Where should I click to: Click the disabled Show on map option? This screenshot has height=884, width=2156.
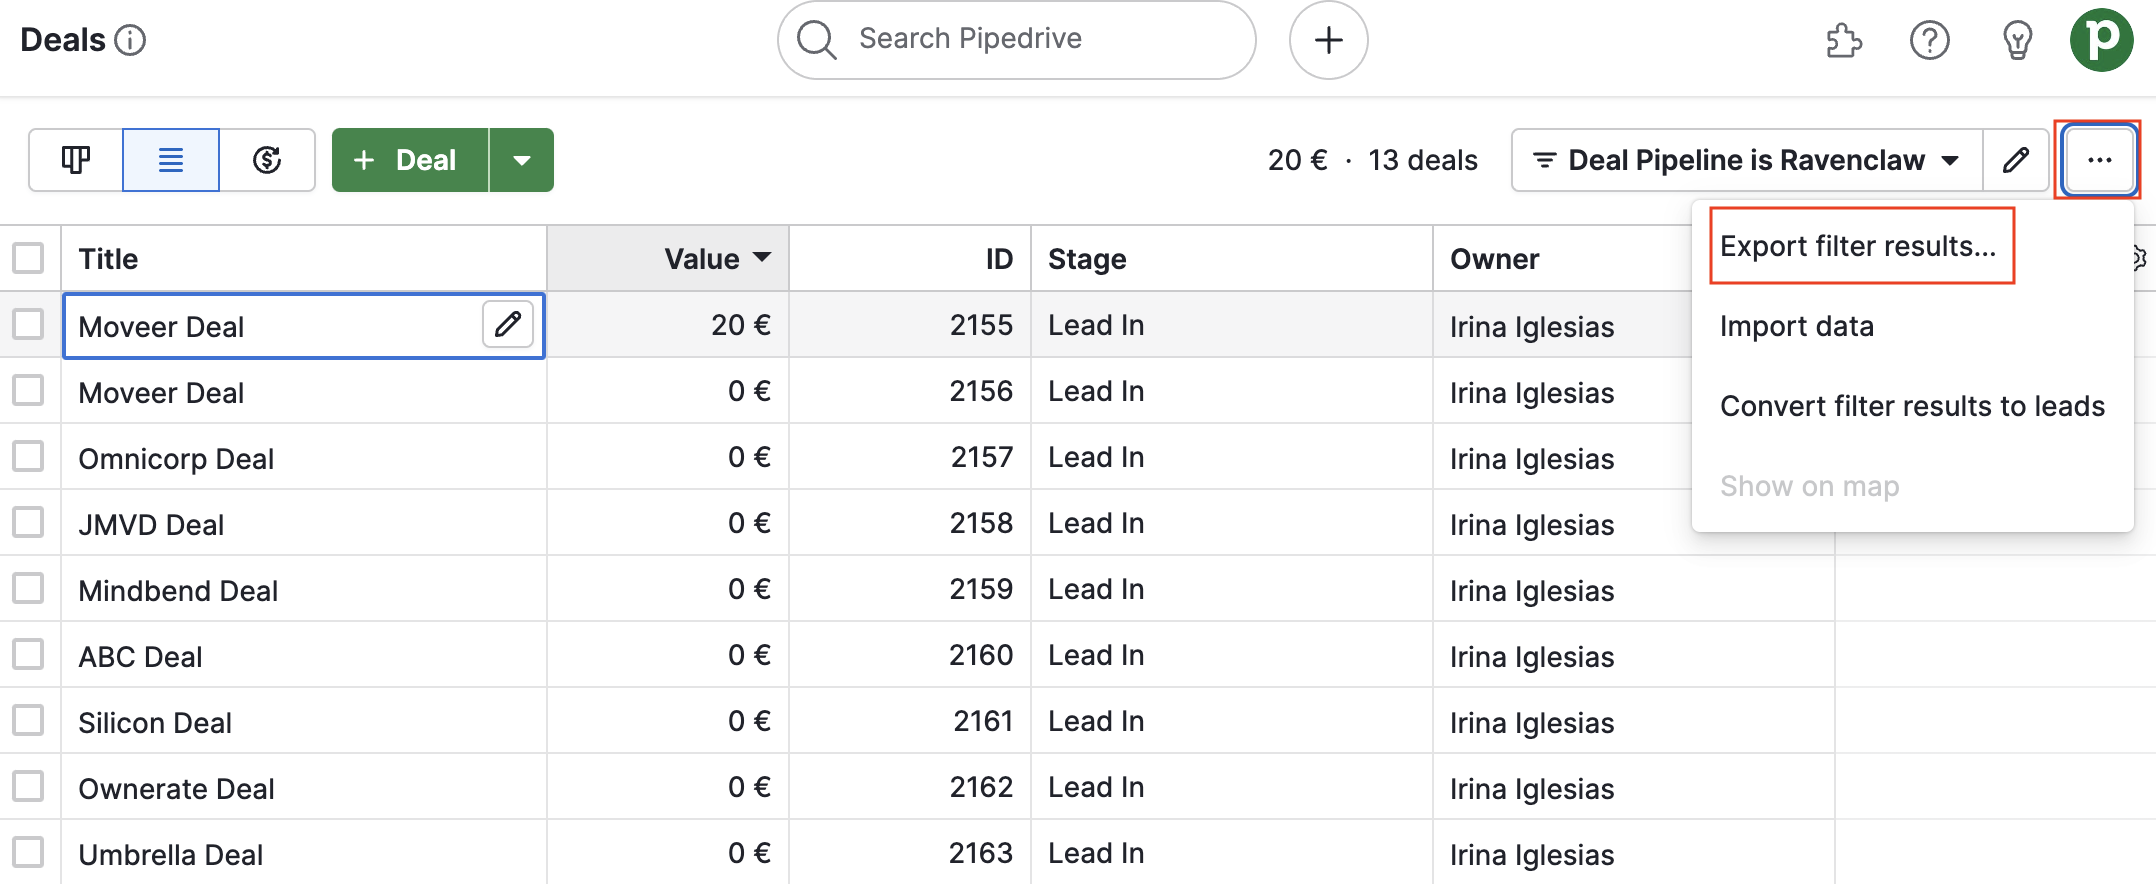[x=1809, y=486]
